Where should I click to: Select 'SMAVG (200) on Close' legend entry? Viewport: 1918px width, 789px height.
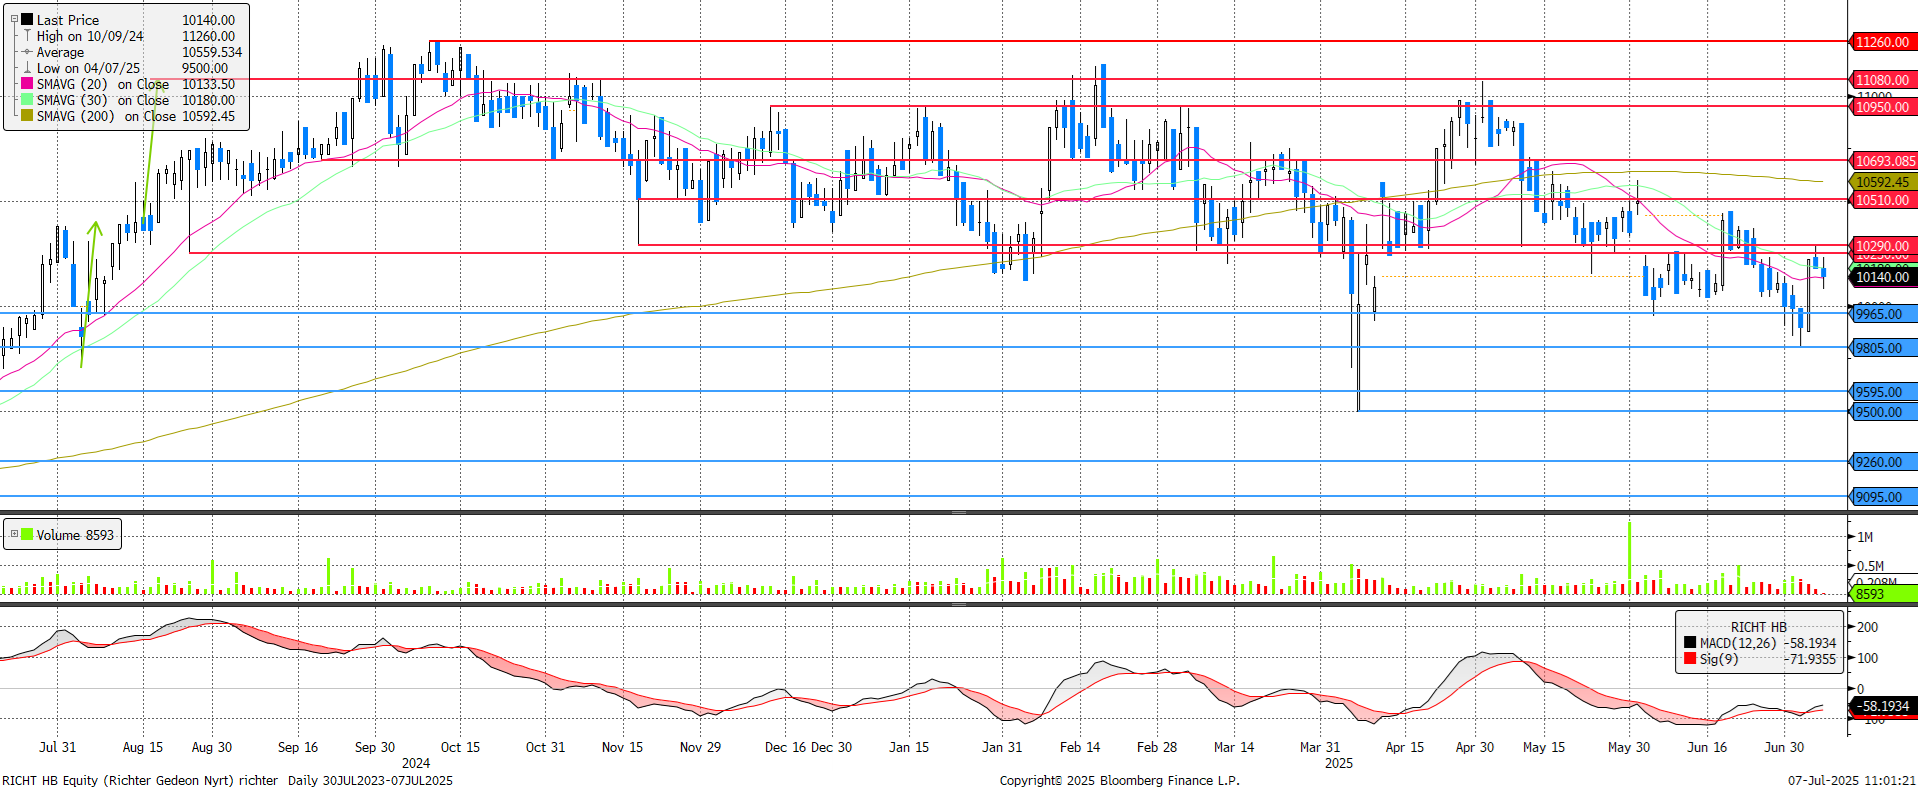click(x=106, y=116)
